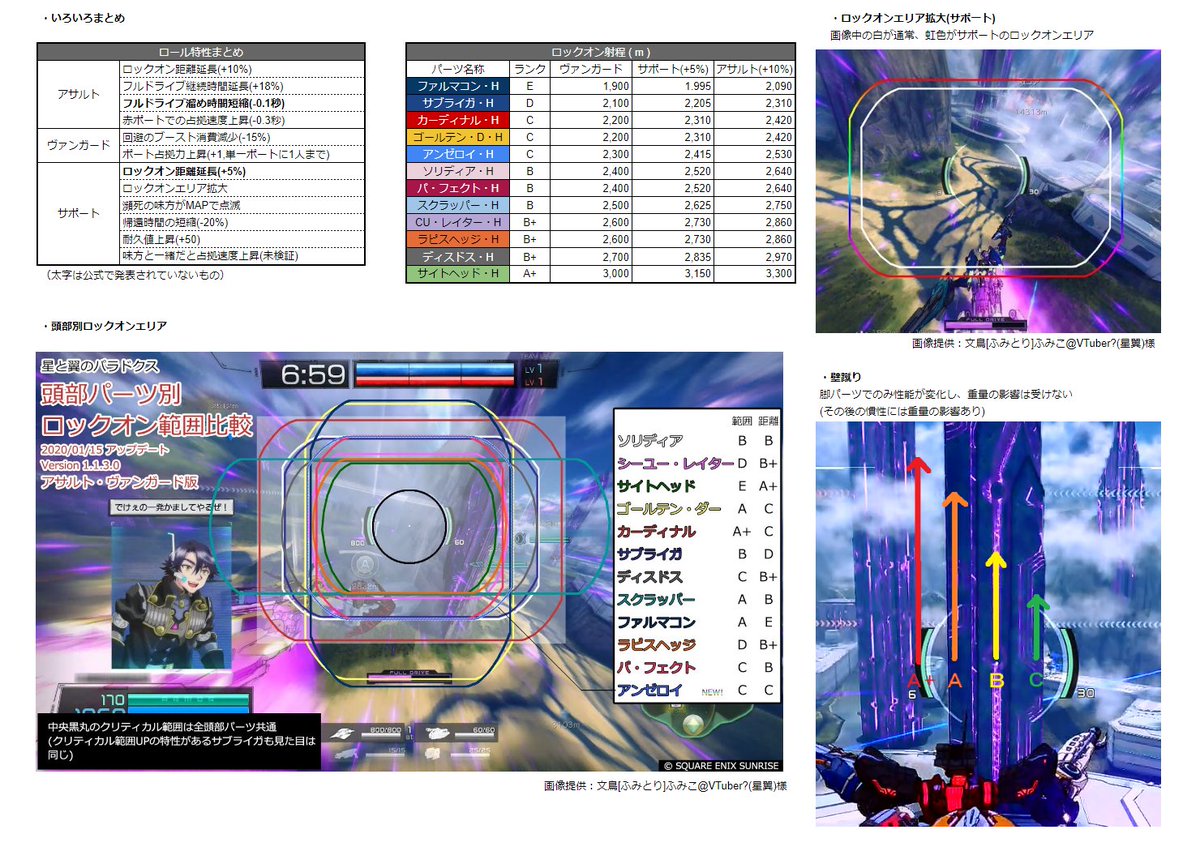Viewport: 1200px width, 851px height.
Task: Click '帰還時間の短縮(-20%)' trait row
Action: (x=241, y=222)
